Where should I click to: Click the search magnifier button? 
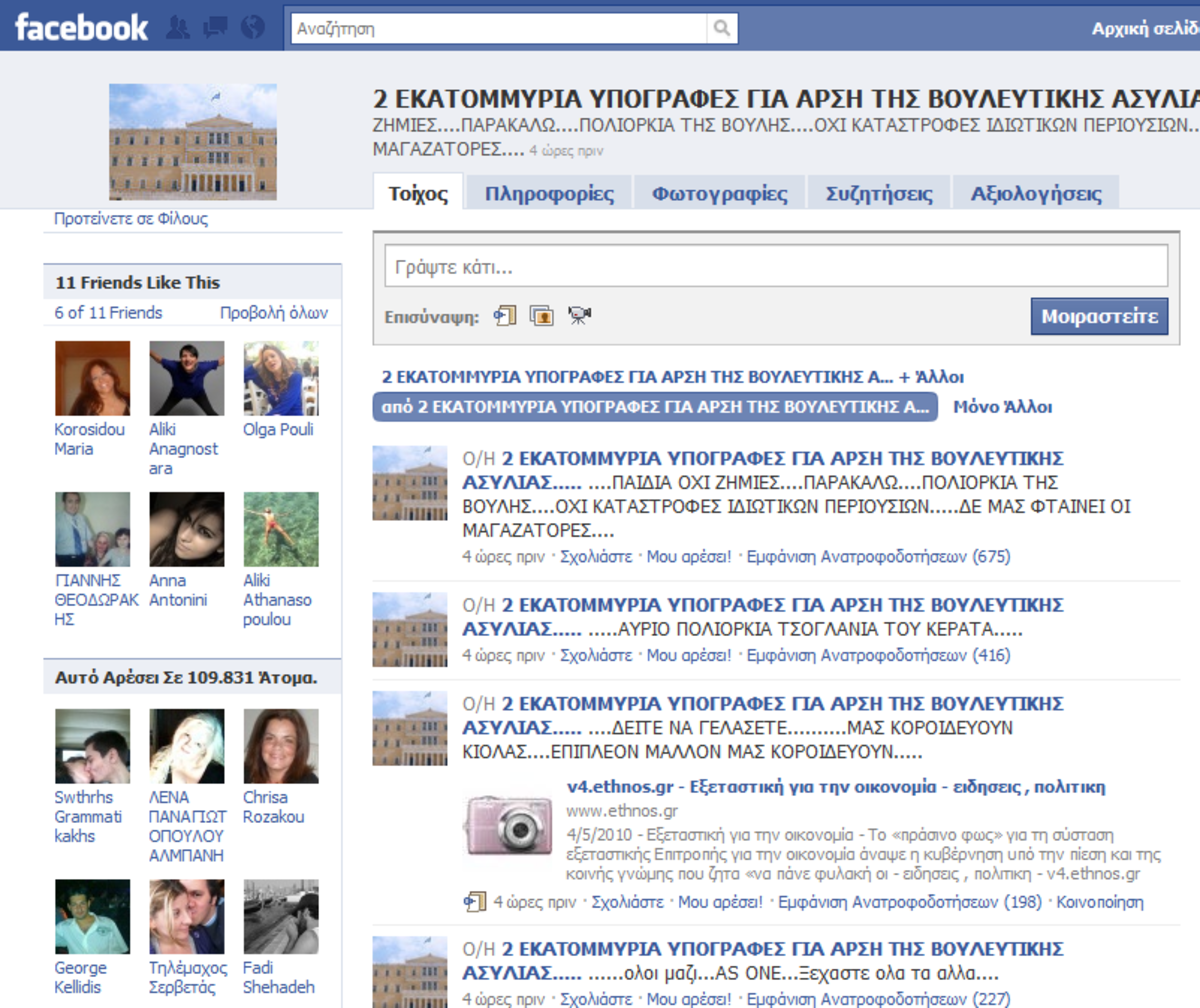[722, 28]
